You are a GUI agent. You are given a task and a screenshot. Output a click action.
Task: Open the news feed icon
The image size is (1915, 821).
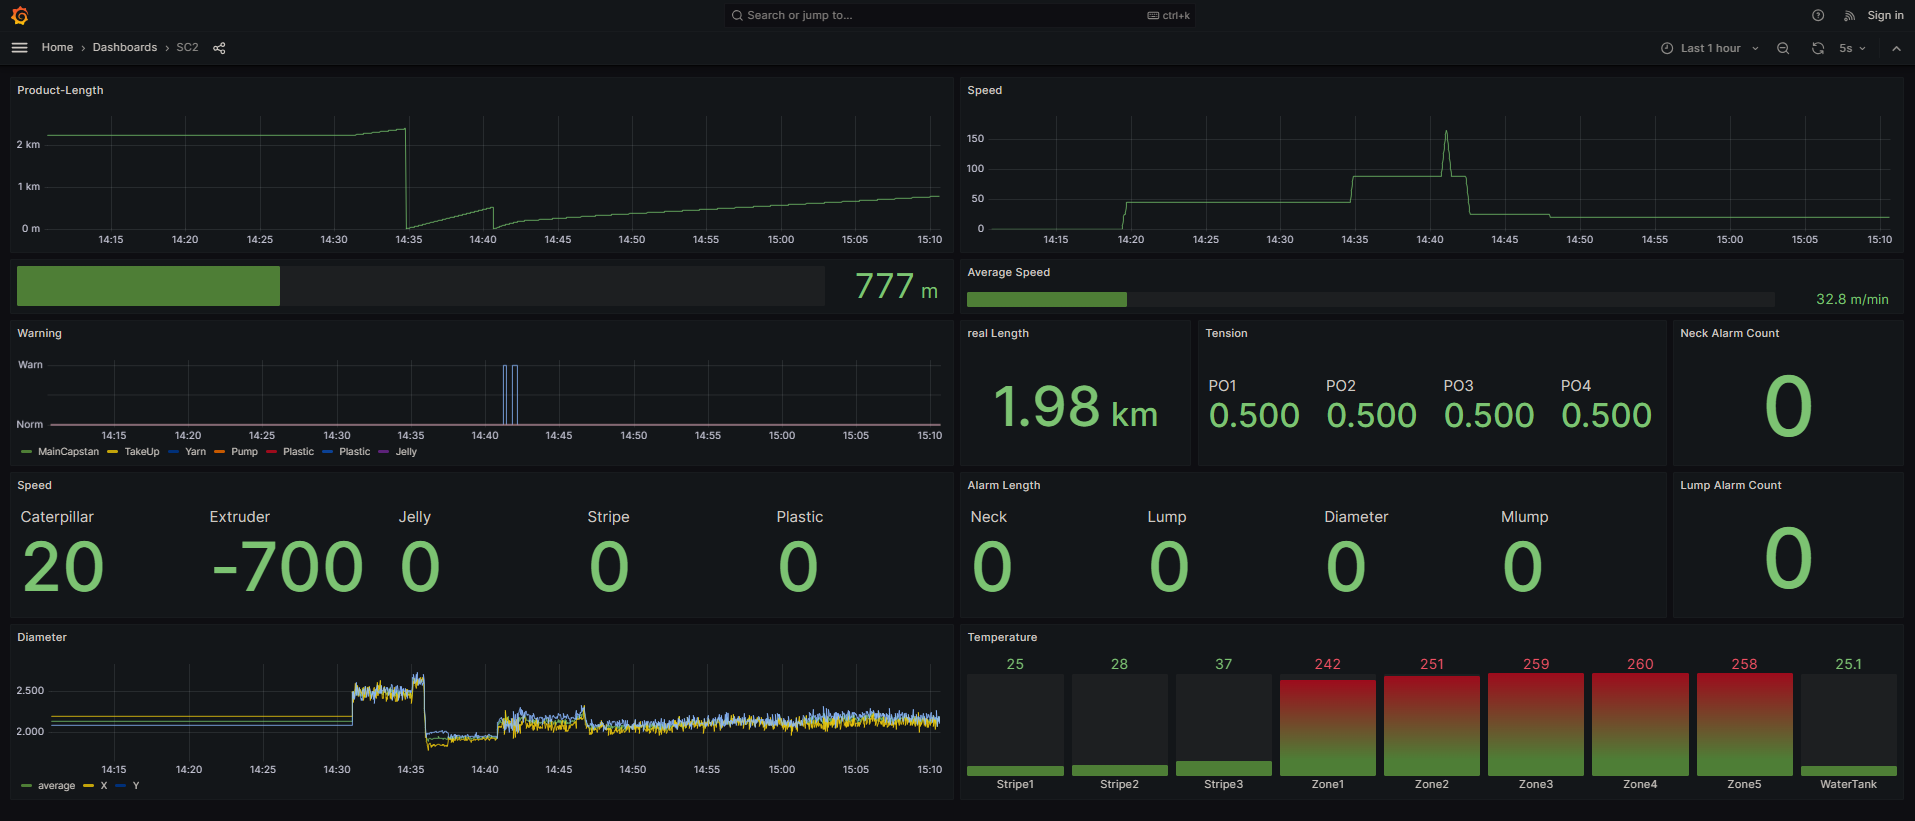coord(1849,16)
